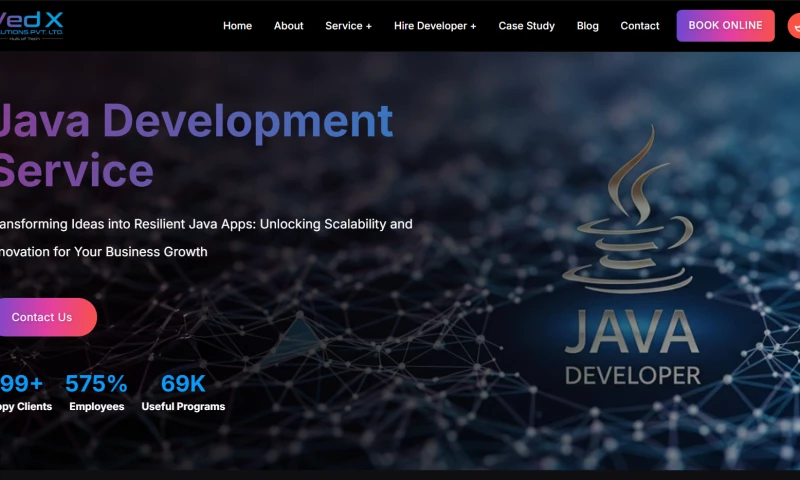Viewport: 800px width, 480px height.
Task: Click the Contact Us gradient button
Action: 43,317
